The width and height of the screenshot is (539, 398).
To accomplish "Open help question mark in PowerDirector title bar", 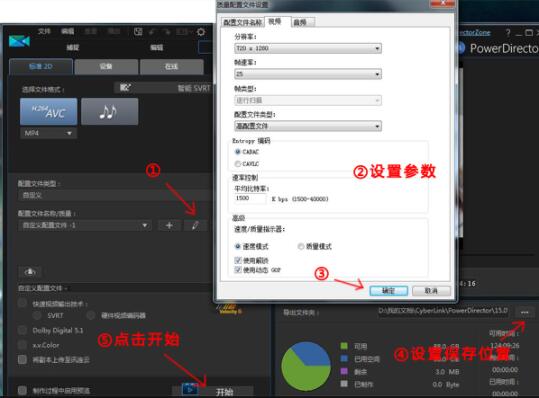I will click(x=508, y=33).
